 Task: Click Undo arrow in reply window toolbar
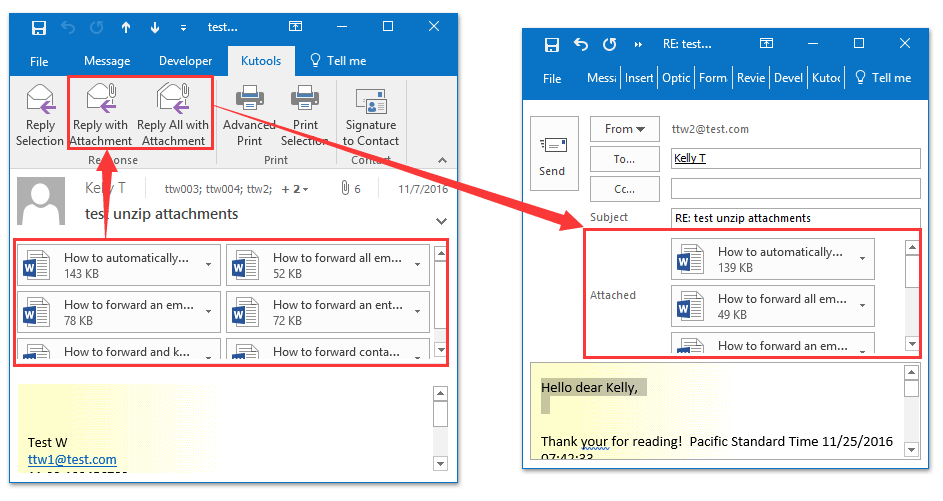pos(581,44)
